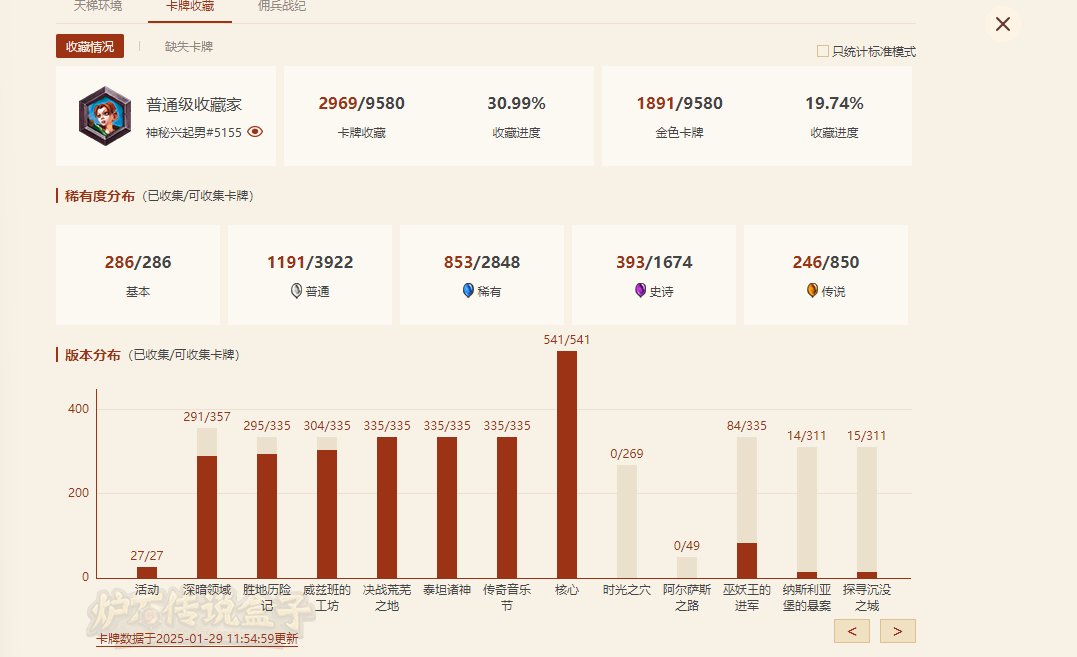This screenshot has width=1077, height=657.
Task: Click the 基本 286/286 rarity card
Action: (x=138, y=275)
